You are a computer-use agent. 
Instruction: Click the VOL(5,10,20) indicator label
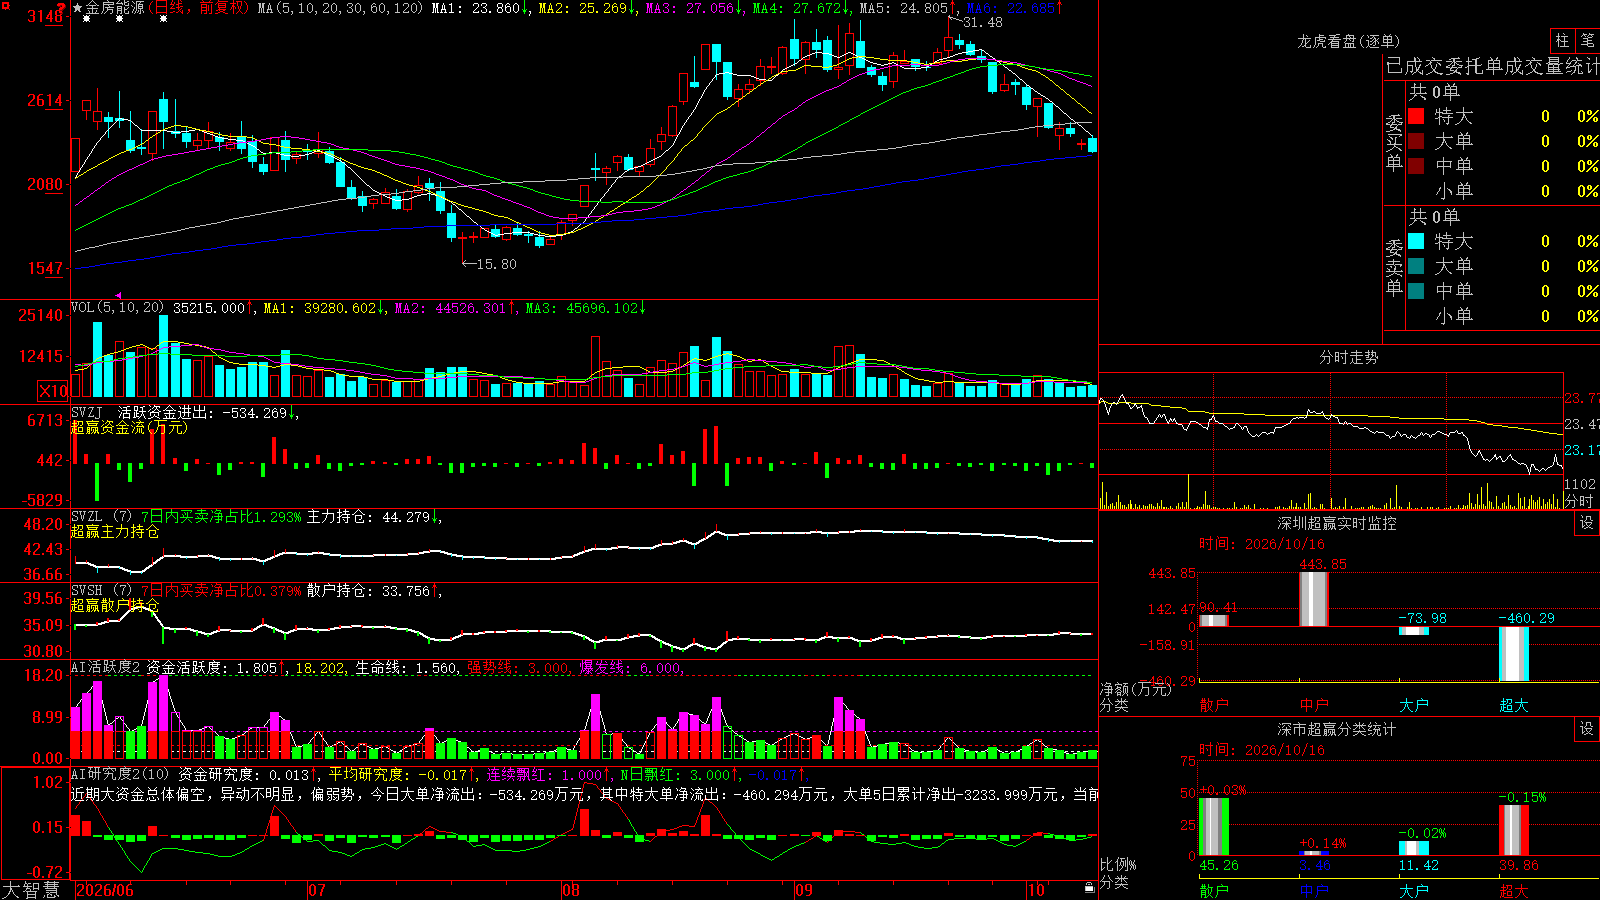(x=117, y=308)
